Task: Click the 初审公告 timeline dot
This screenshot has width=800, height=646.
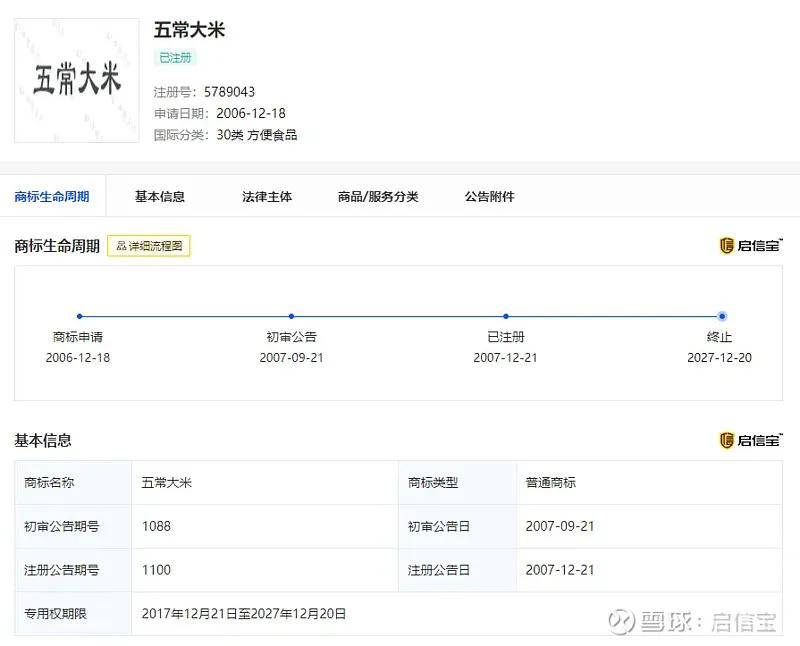Action: (291, 316)
